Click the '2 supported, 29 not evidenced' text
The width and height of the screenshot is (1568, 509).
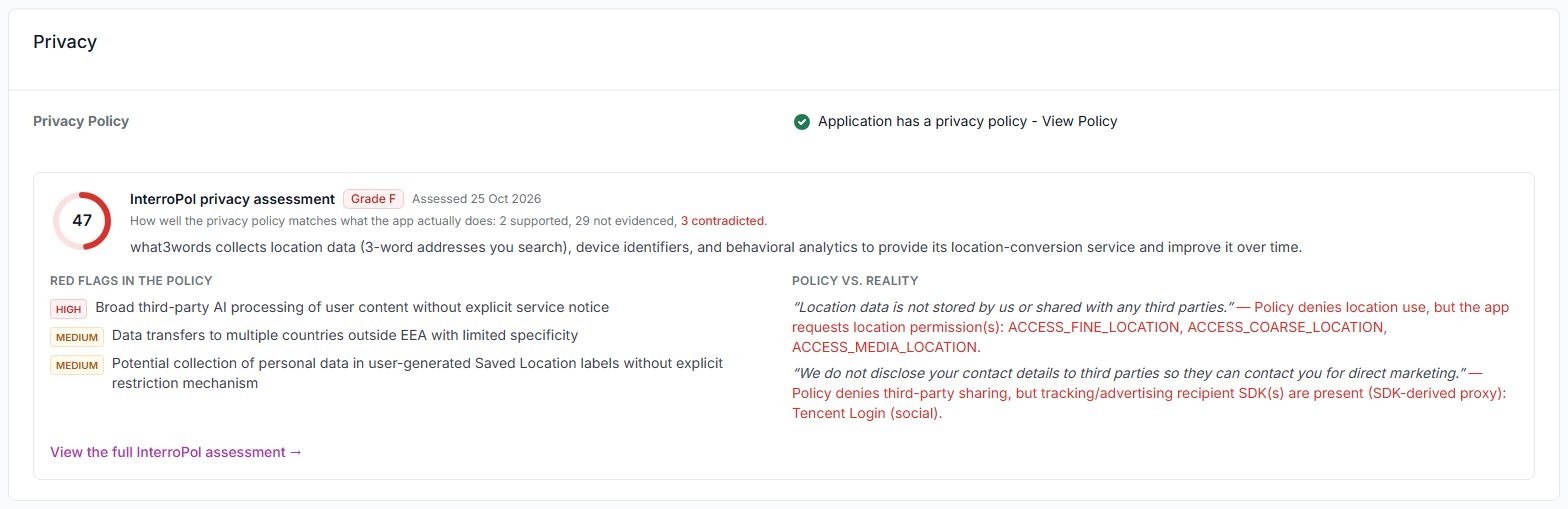click(588, 220)
